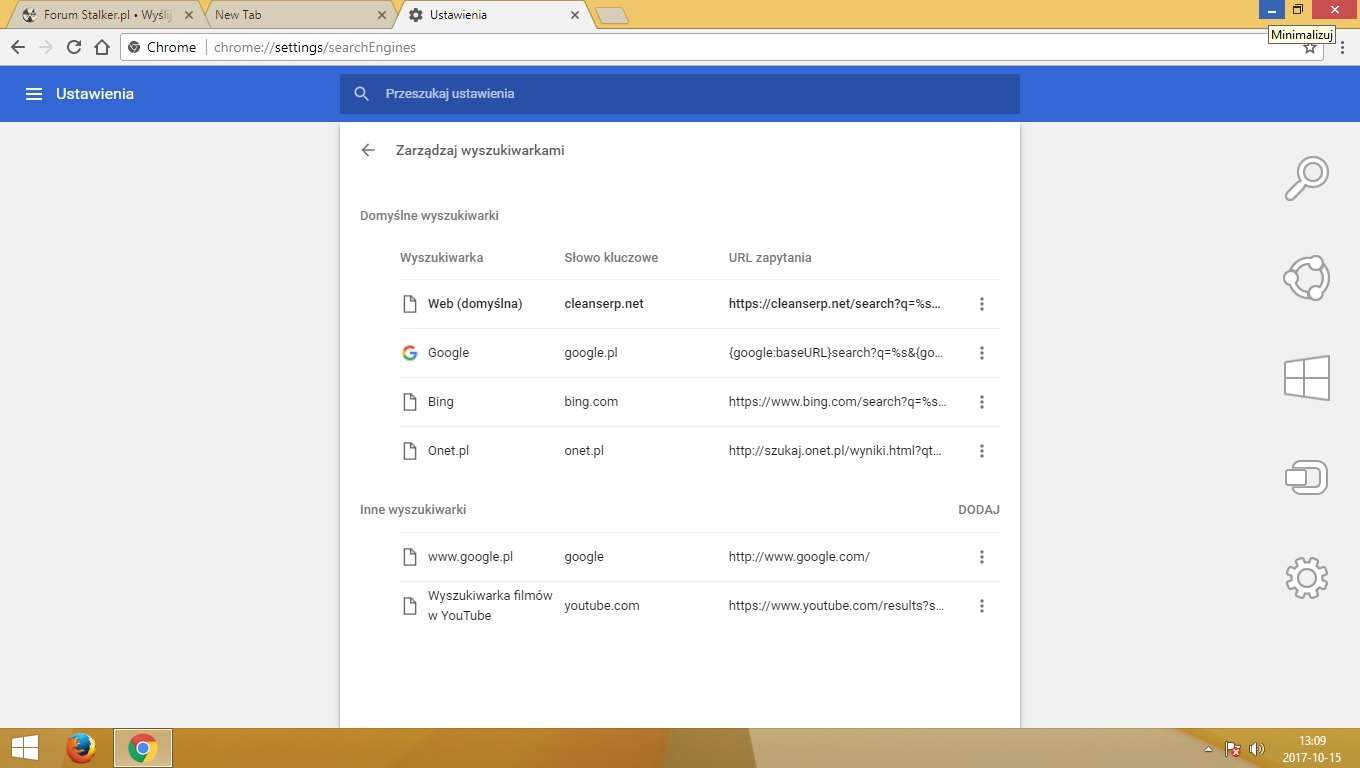
Task: Return from Zarządzaj wyszukiwarkami using back arrow
Action: 368,150
